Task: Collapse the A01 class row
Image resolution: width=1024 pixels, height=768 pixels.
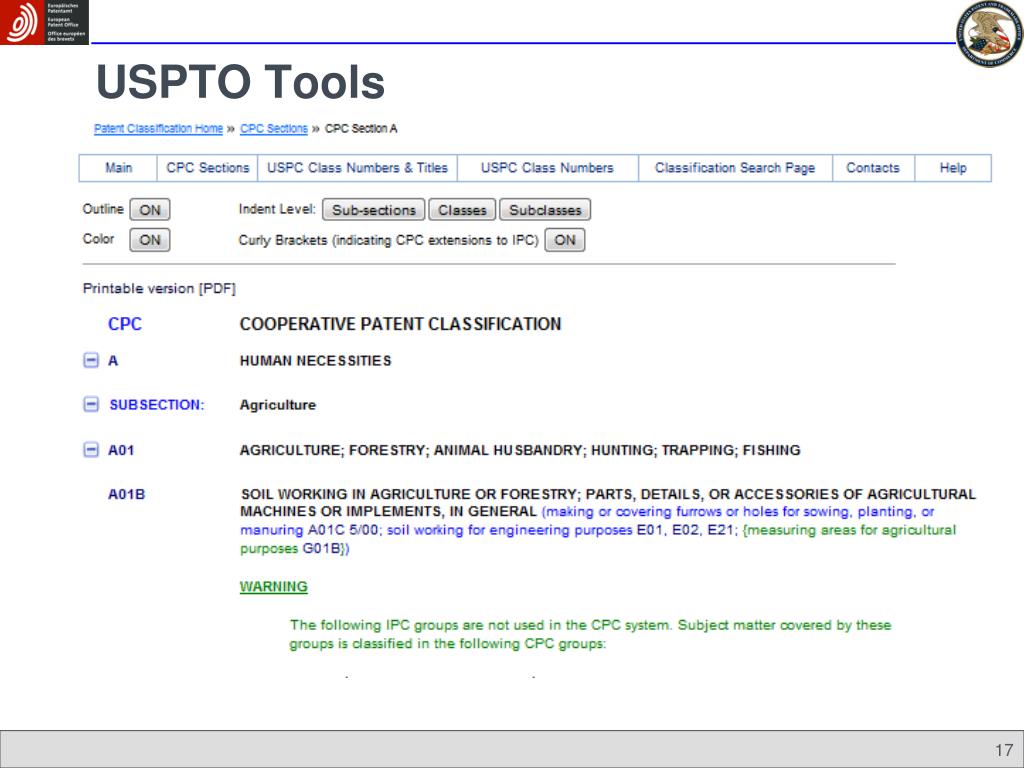Action: (91, 450)
